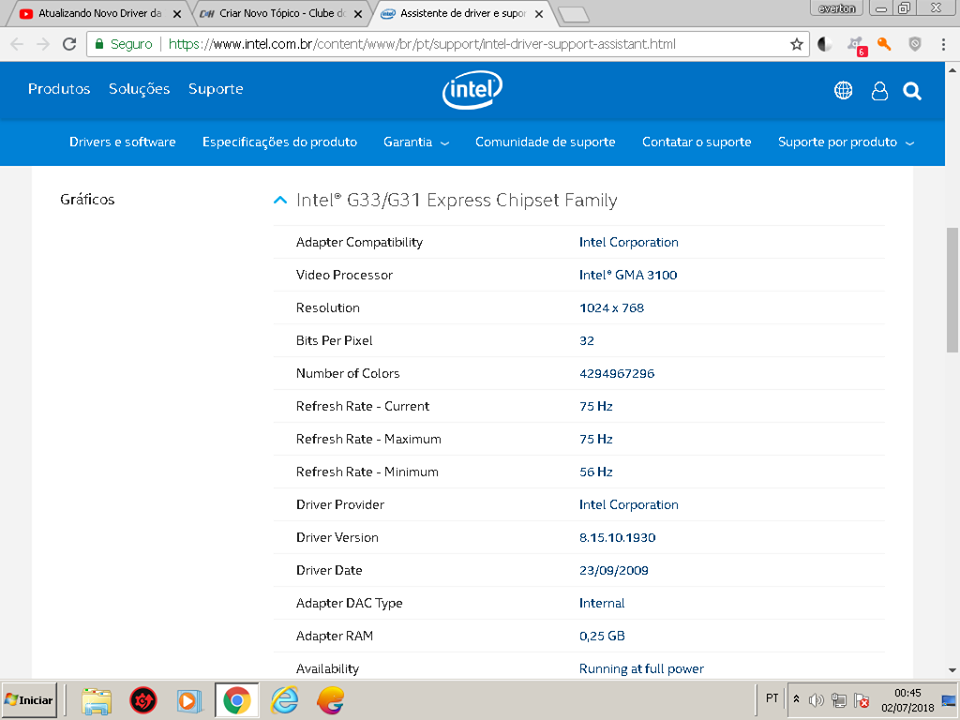Screen dimensions: 960x720
Task: Click the volume speaker tray icon
Action: click(x=816, y=700)
